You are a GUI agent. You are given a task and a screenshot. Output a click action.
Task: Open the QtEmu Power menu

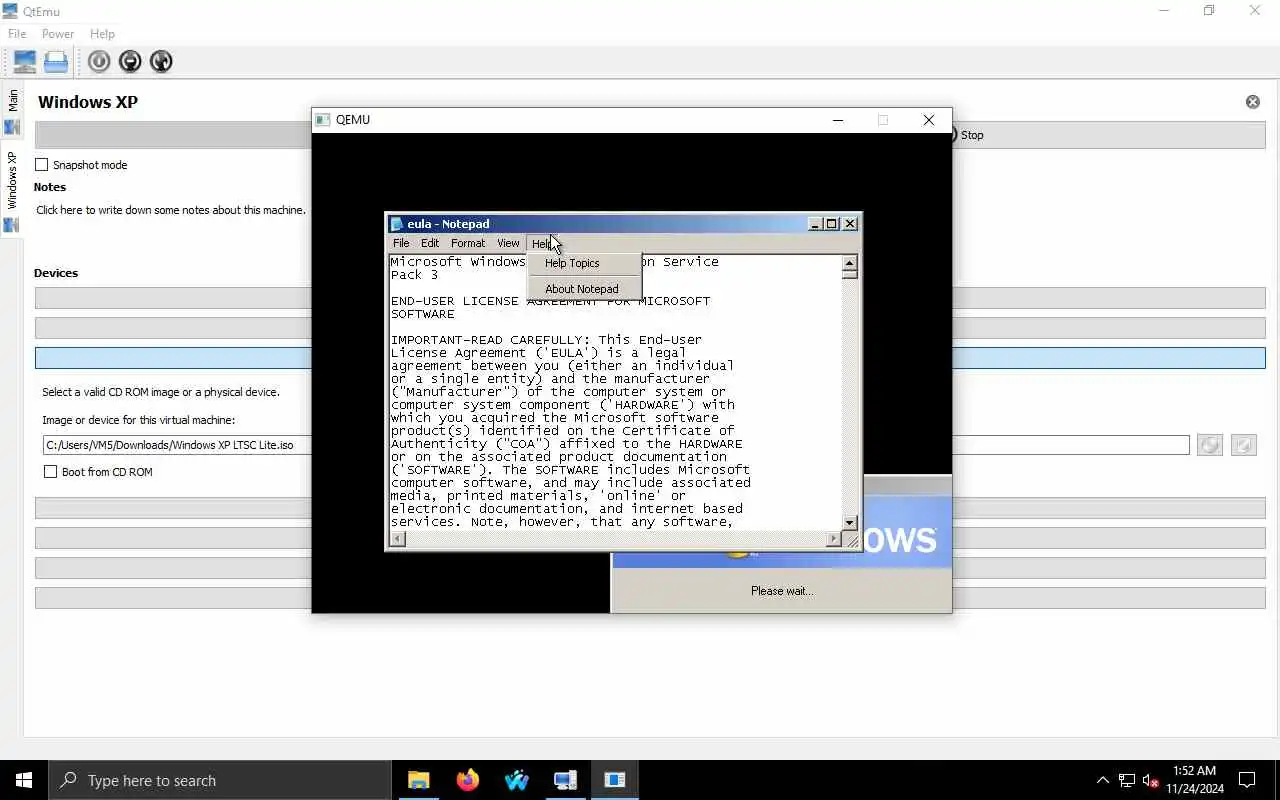coord(58,34)
